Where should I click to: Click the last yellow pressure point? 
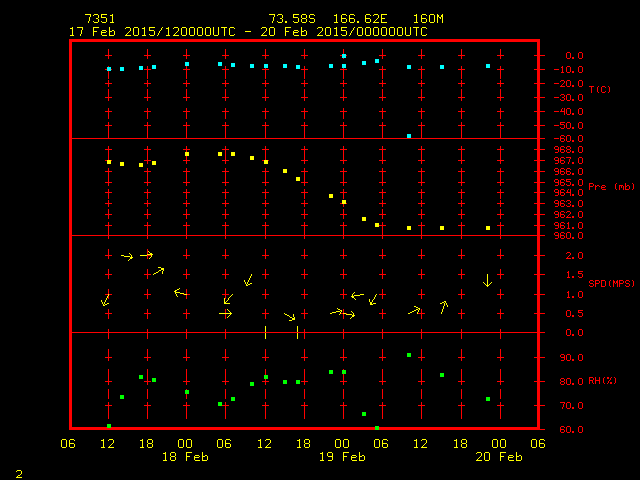pos(488,228)
